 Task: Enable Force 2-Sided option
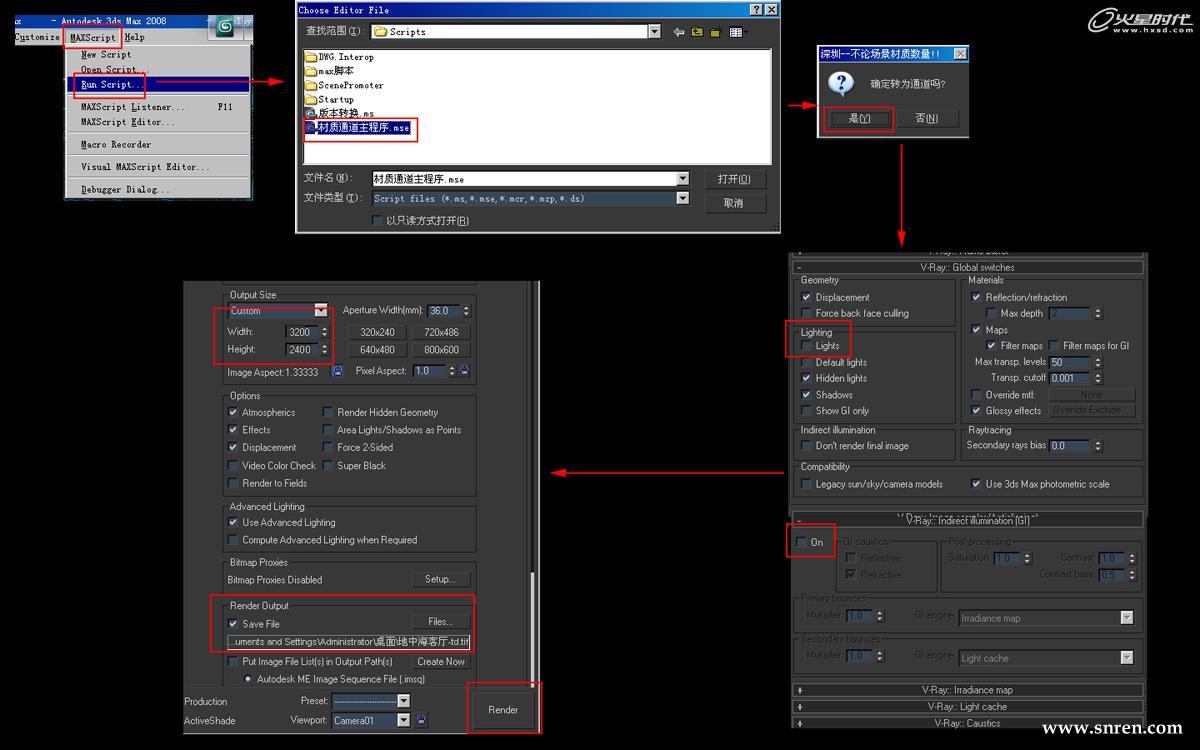[x=328, y=448]
